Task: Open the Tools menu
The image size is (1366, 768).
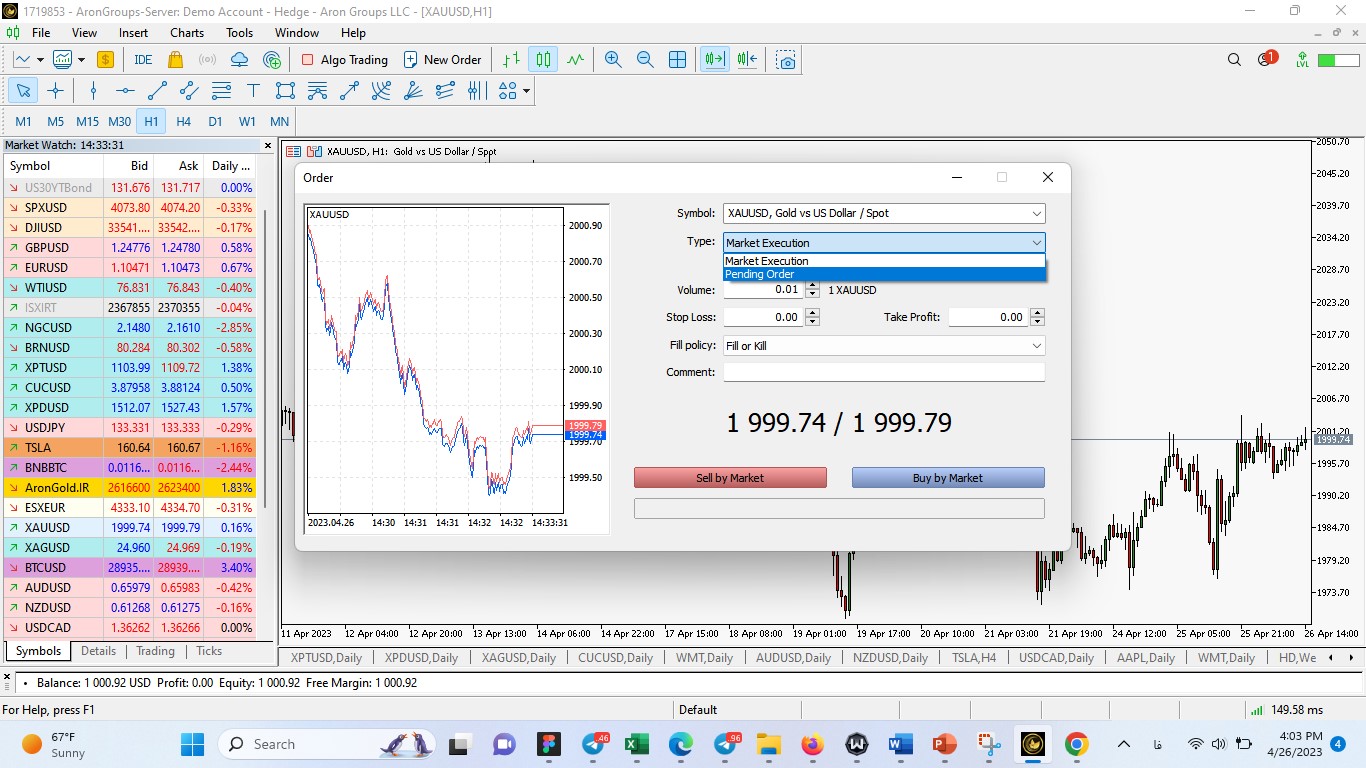Action: [x=239, y=32]
